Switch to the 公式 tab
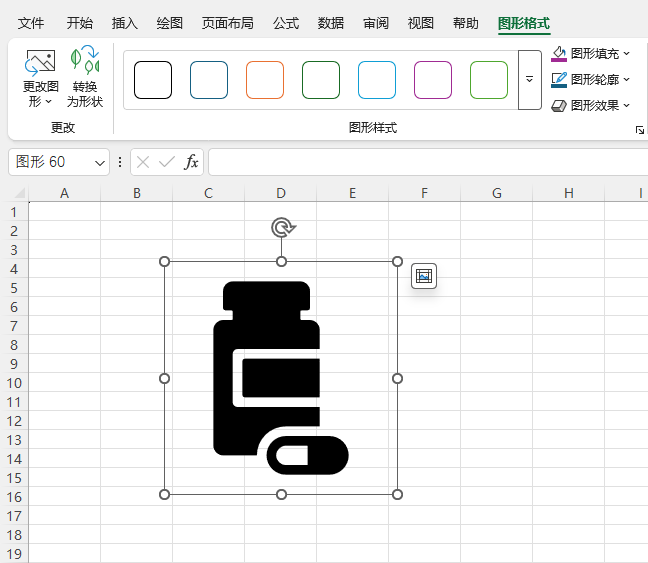 click(286, 23)
